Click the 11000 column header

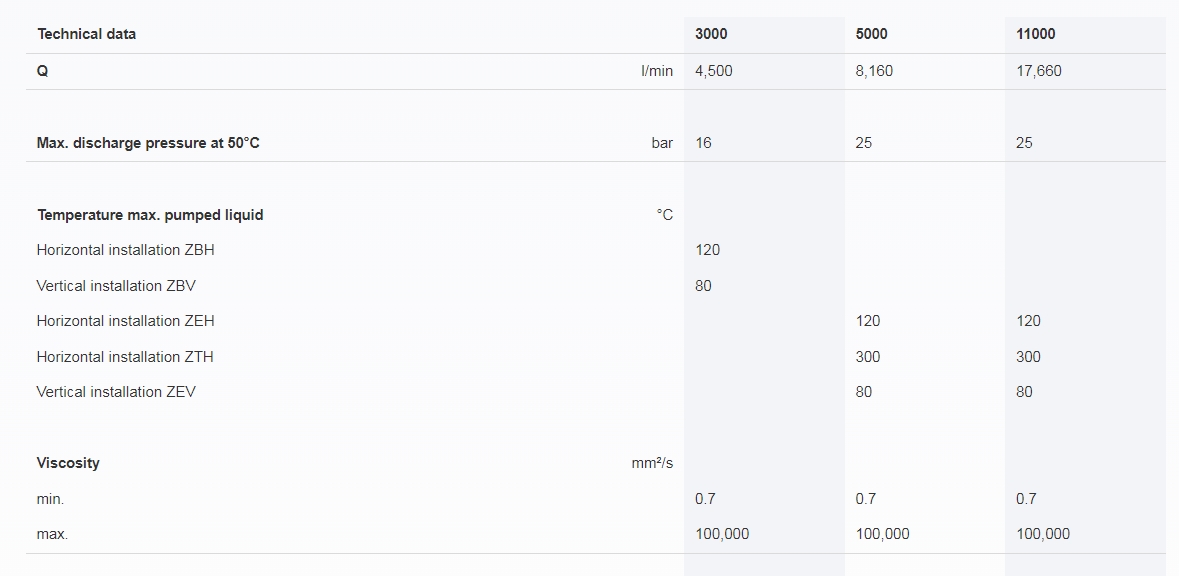click(1035, 34)
